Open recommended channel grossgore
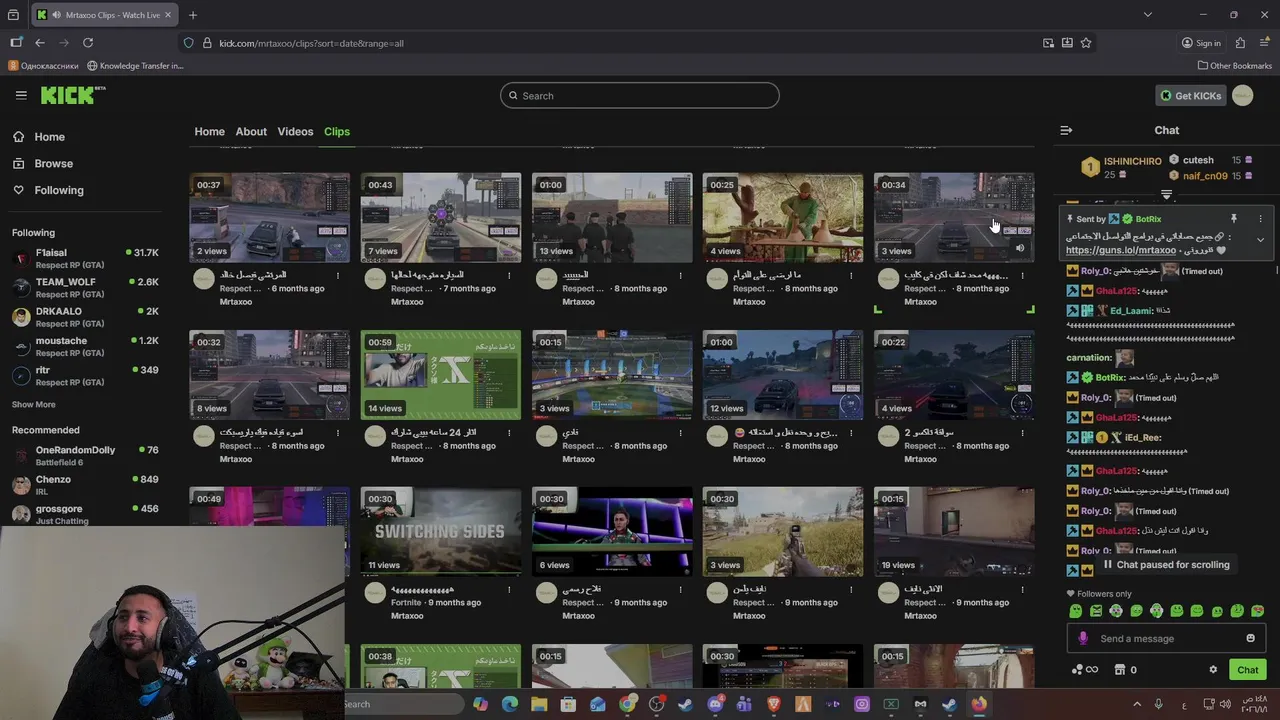This screenshot has width=1280, height=720. [x=85, y=514]
